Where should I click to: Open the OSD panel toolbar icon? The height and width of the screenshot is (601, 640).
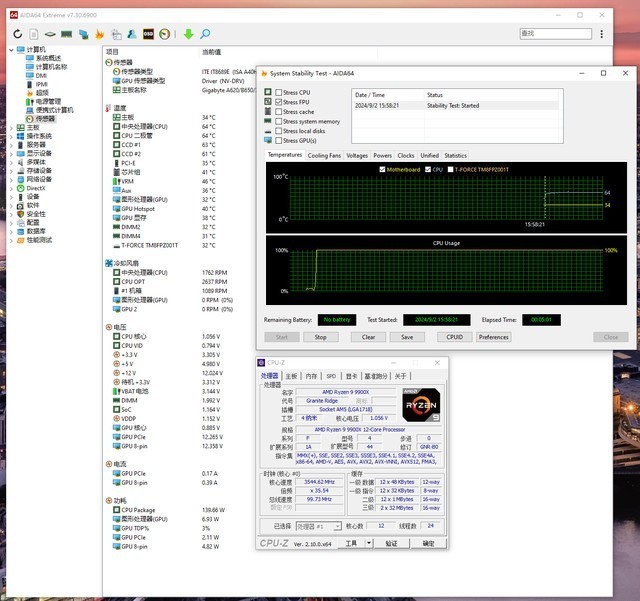148,34
